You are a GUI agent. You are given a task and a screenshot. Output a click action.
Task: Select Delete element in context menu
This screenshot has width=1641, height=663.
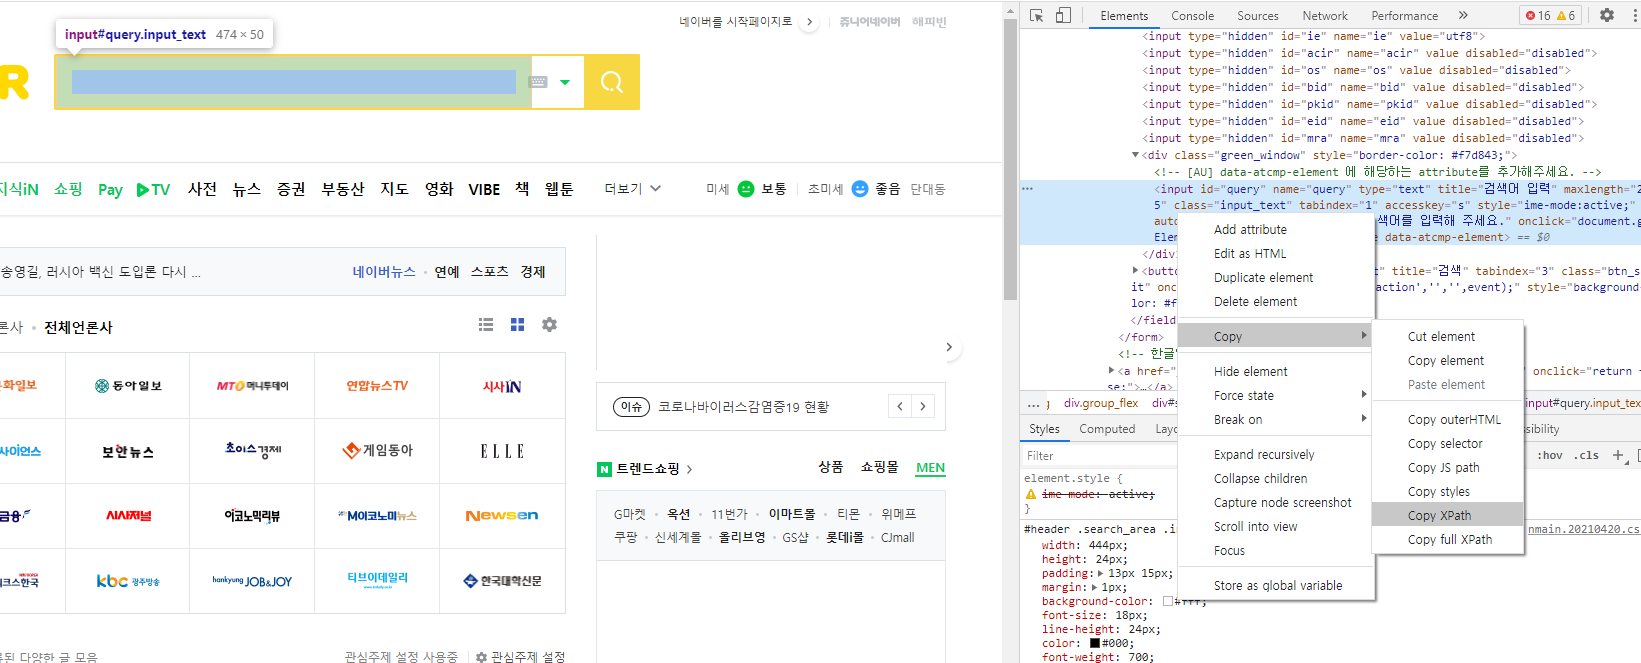point(1276,301)
